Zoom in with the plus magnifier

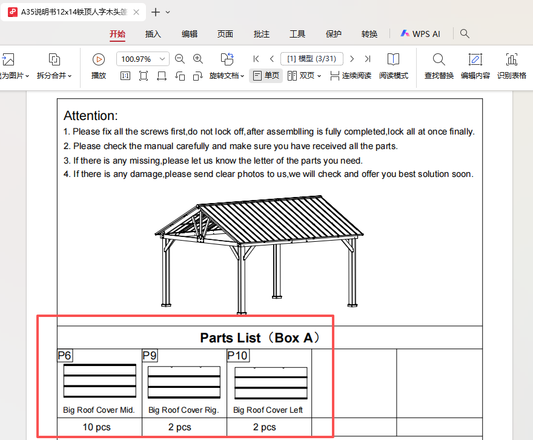pos(198,59)
